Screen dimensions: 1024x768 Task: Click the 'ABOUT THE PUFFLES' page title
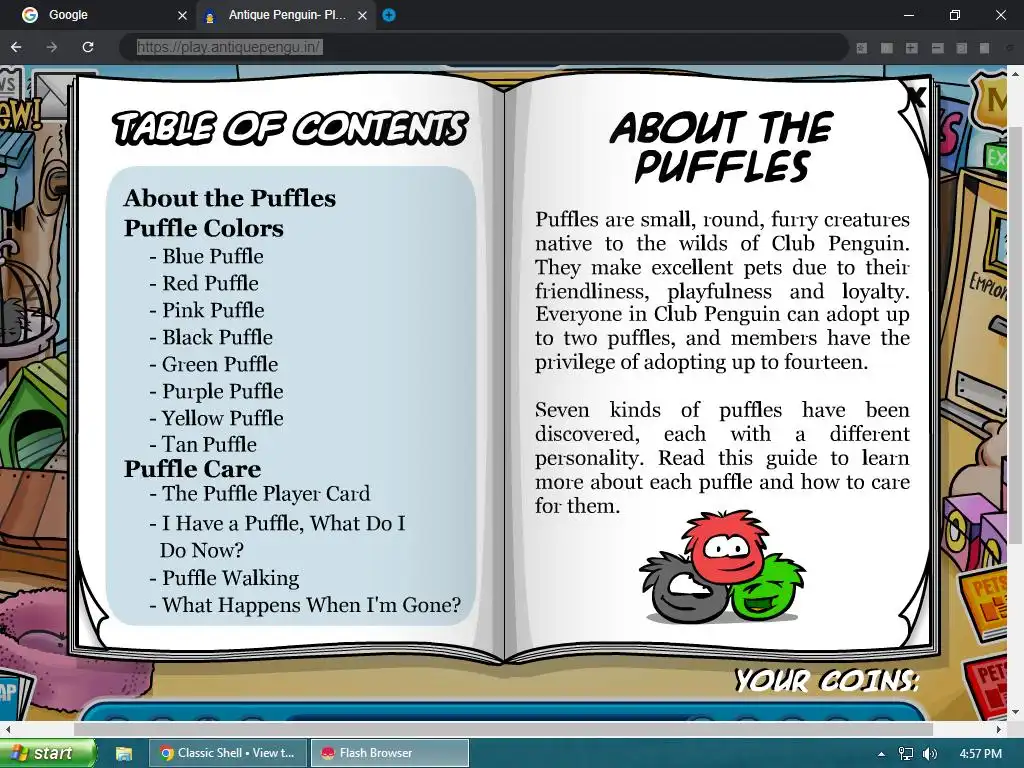(x=721, y=147)
